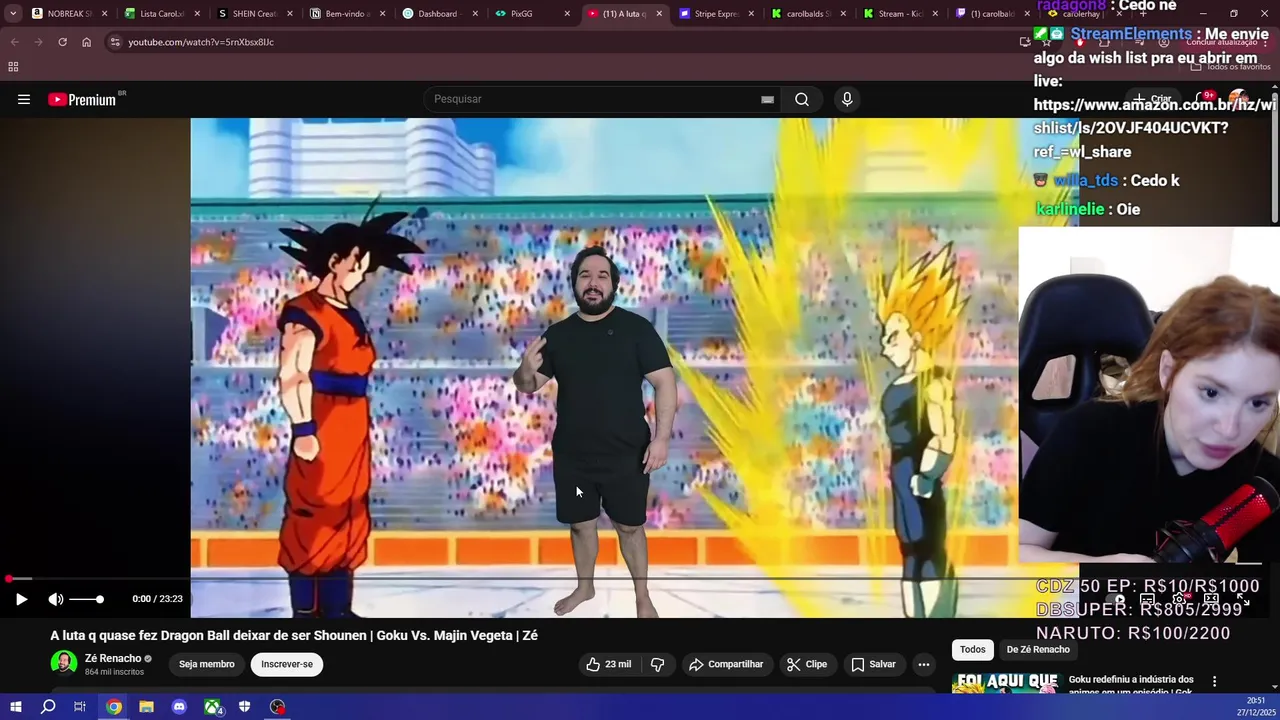Image resolution: width=1280 pixels, height=720 pixels.
Task: Unsubscribe via the Inscrever-se button
Action: pos(287,664)
